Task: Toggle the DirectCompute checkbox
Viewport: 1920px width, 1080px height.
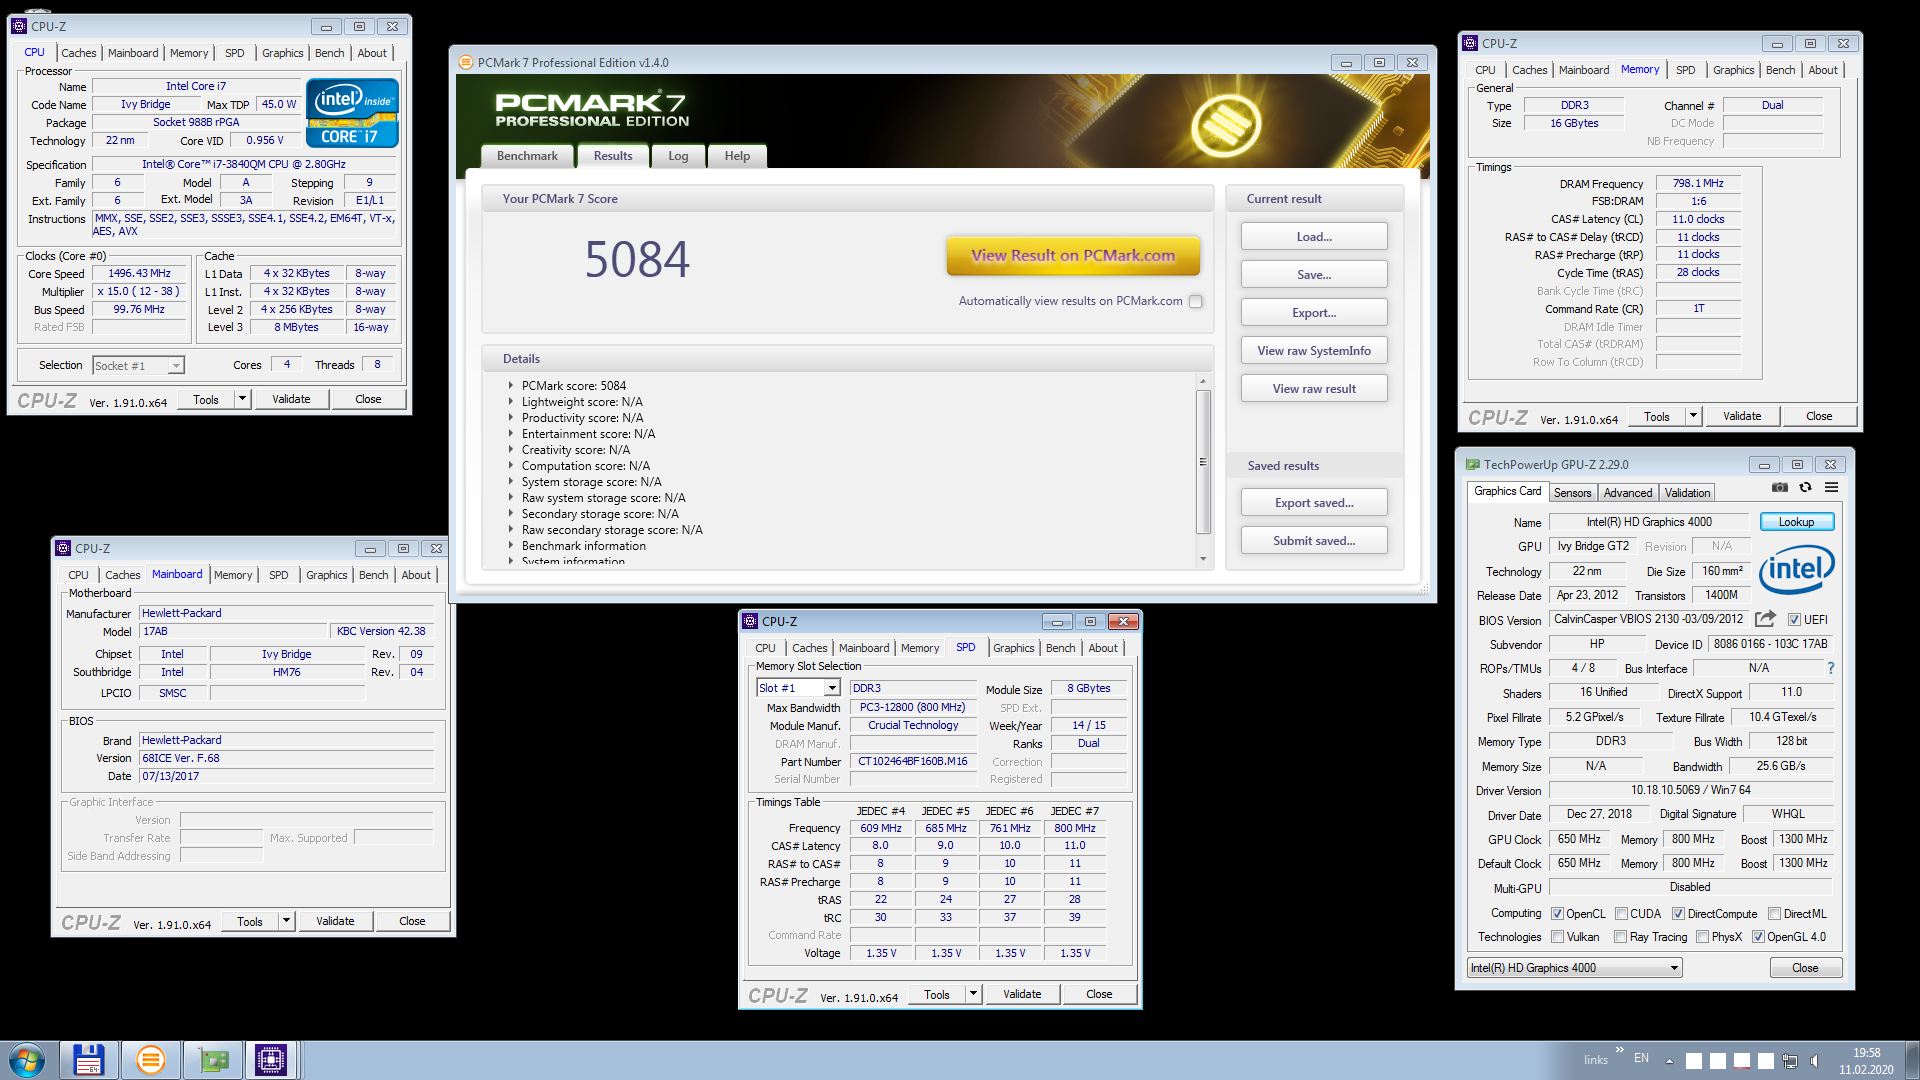Action: pyautogui.click(x=1678, y=914)
